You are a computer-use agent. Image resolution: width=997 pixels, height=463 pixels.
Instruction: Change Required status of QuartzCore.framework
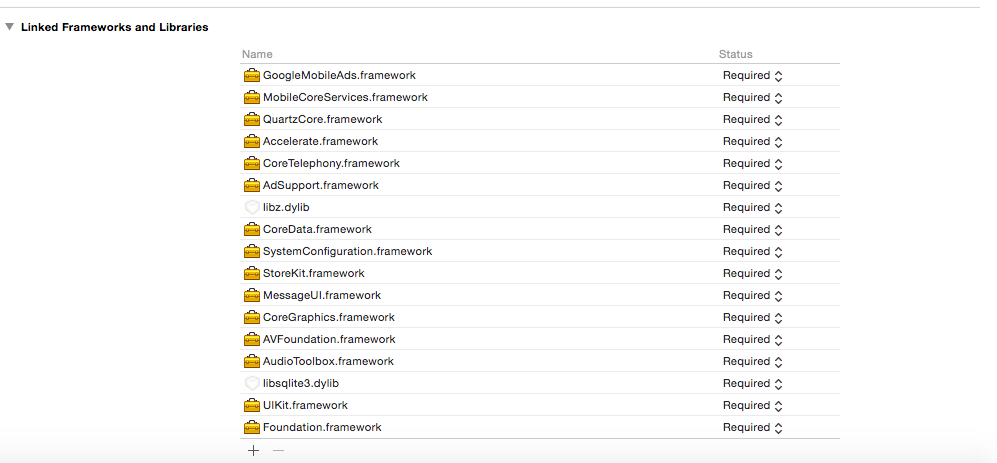click(x=753, y=119)
